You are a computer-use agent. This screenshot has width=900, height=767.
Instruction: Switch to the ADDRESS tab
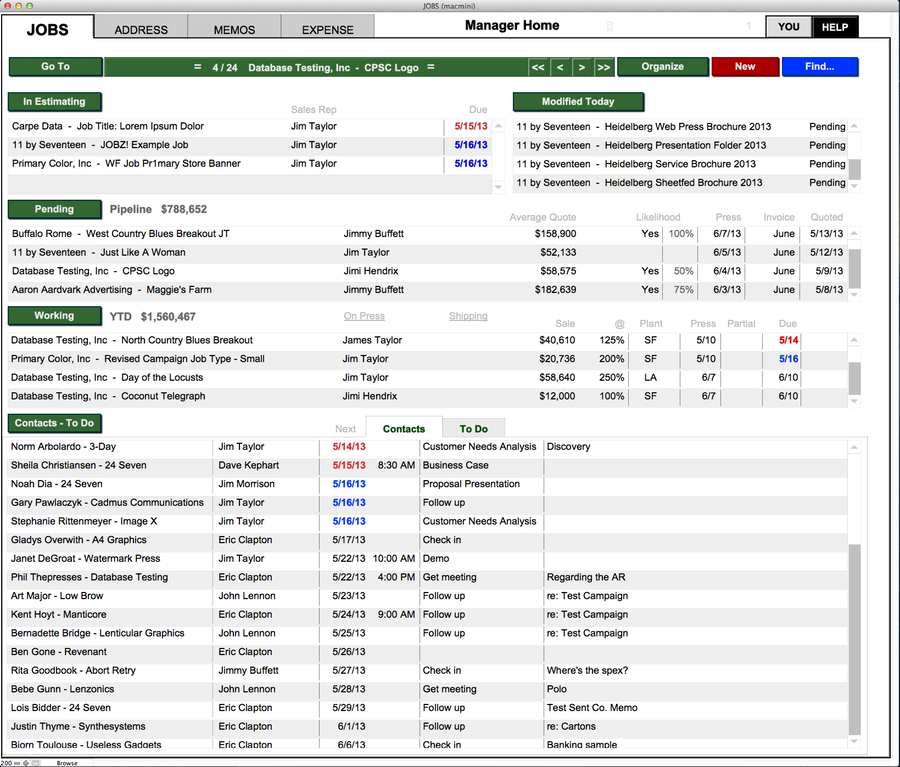point(141,29)
